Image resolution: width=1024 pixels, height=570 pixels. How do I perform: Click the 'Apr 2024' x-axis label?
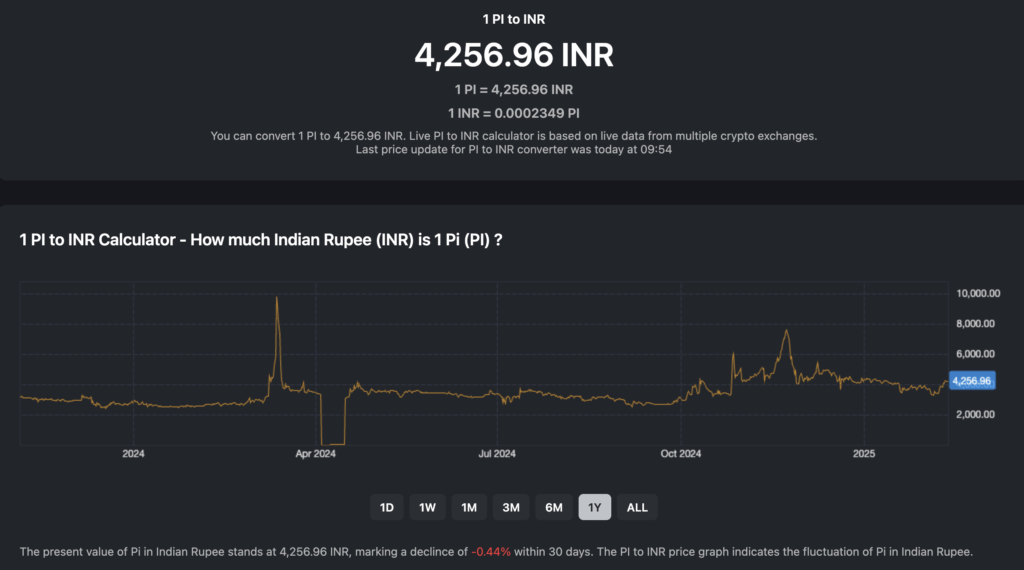[x=315, y=454]
